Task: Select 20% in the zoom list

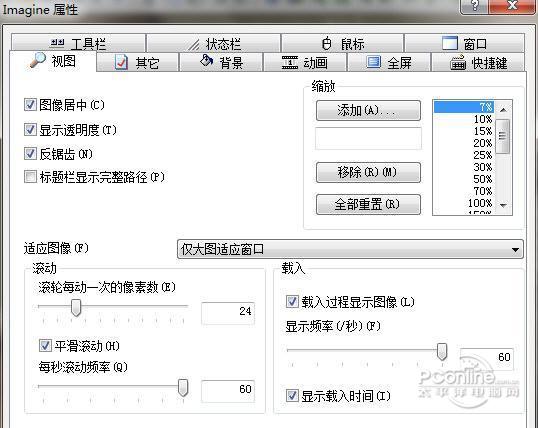Action: coord(464,143)
